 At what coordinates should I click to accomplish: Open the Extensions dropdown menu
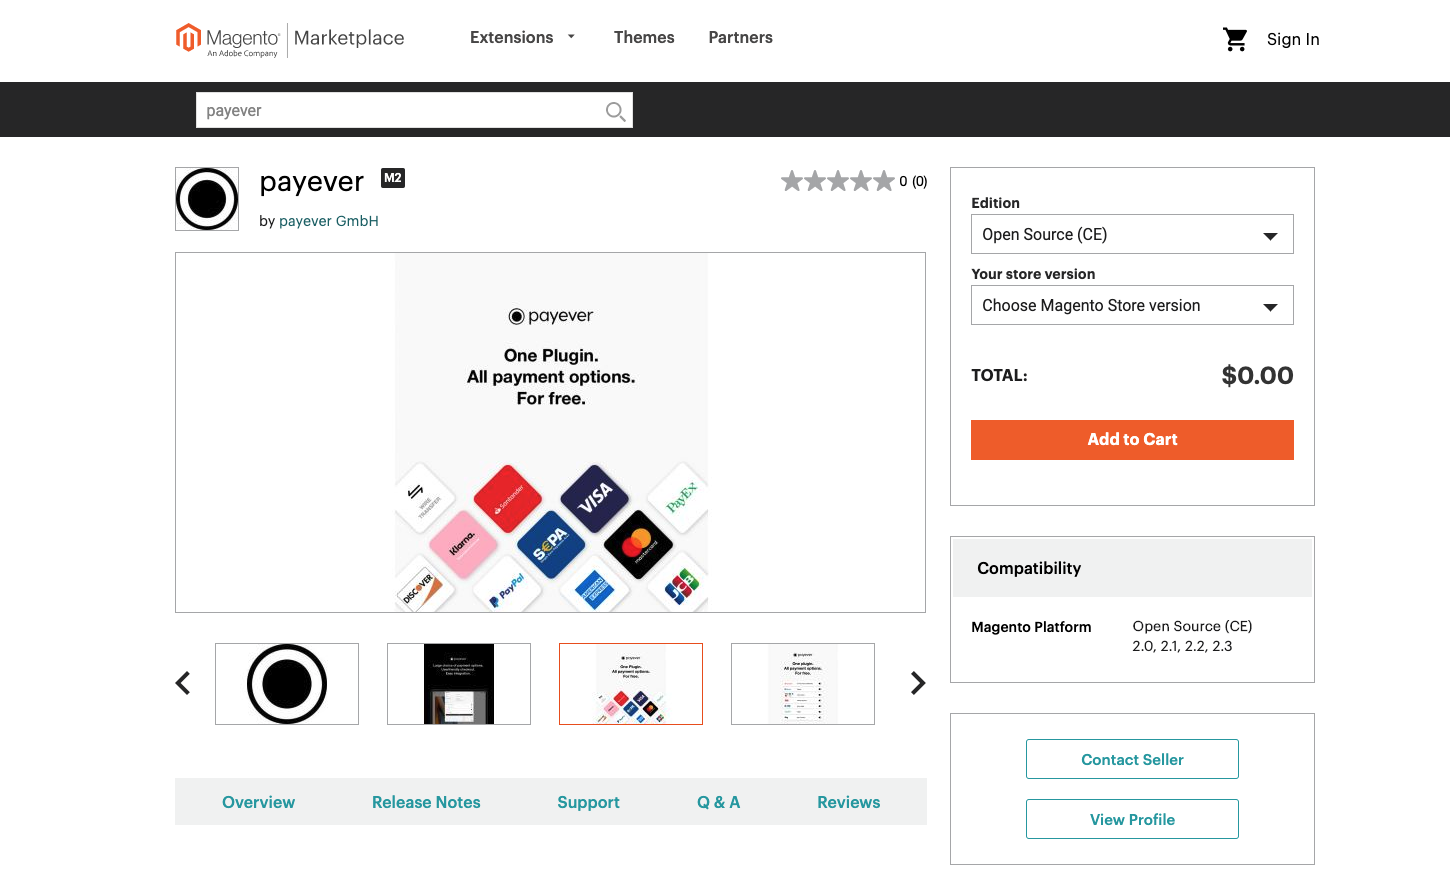coord(522,37)
